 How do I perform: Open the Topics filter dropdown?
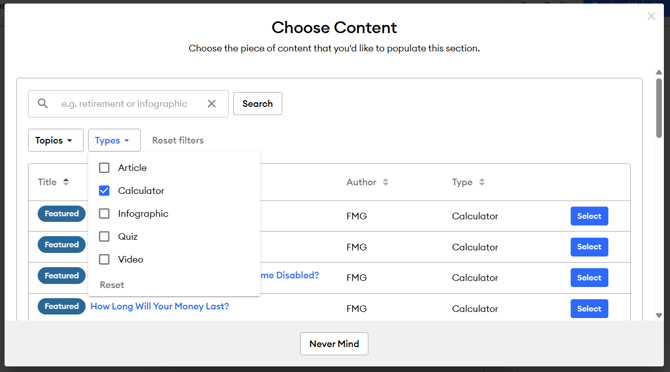click(56, 140)
